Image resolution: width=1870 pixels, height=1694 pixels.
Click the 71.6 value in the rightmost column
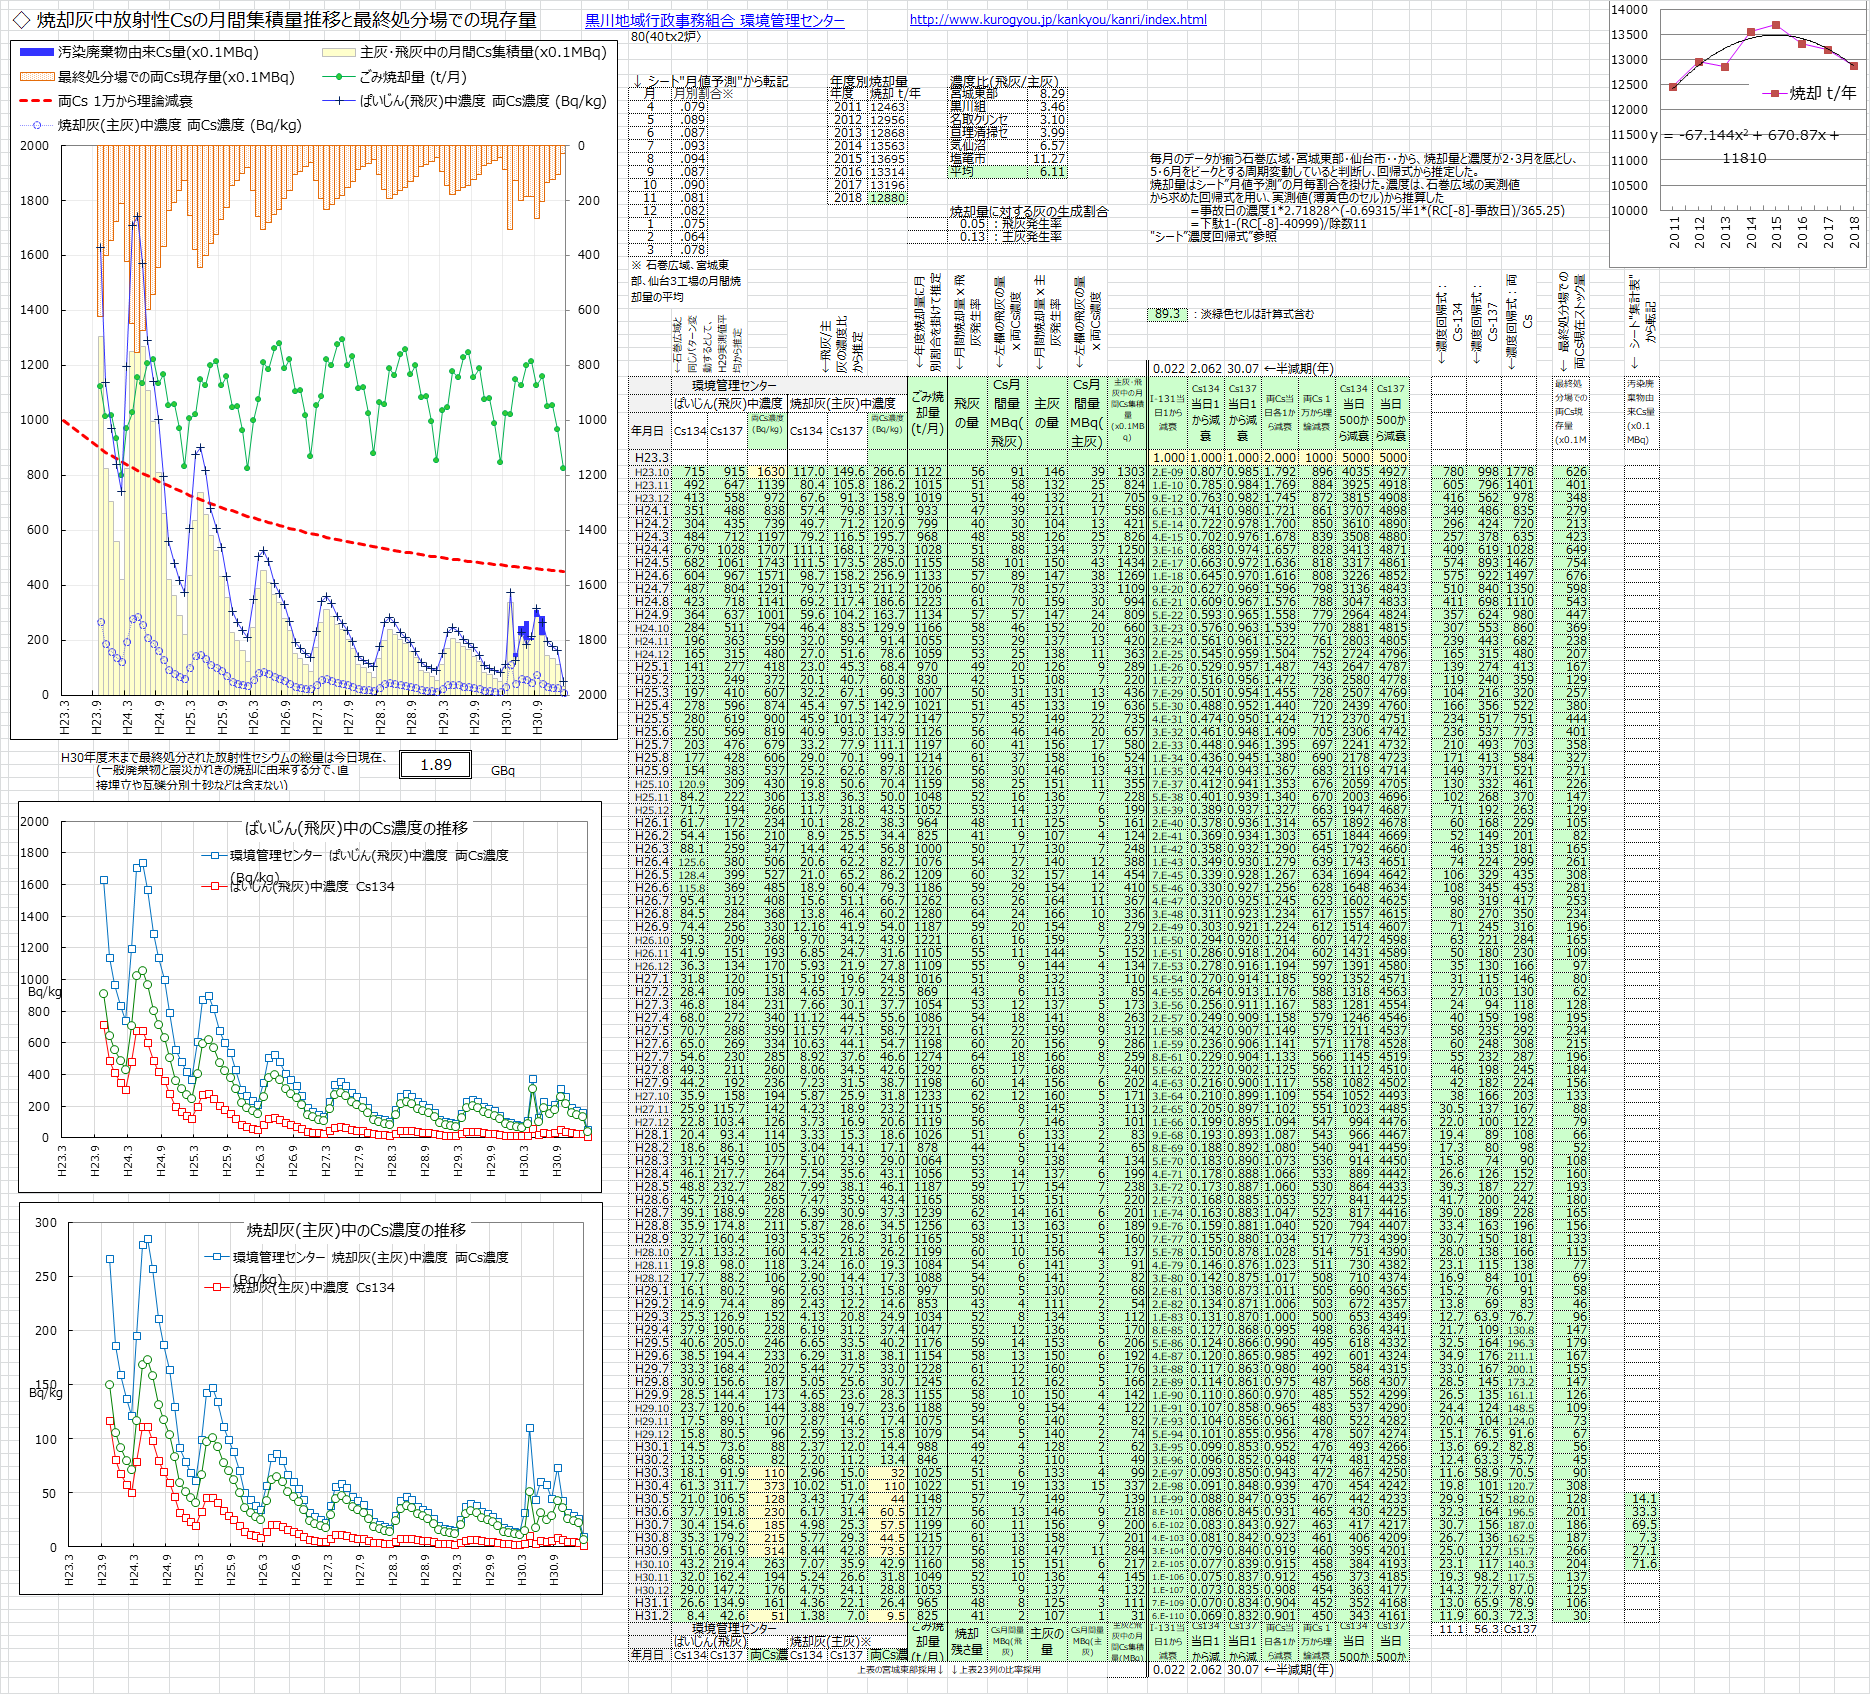click(1643, 1563)
